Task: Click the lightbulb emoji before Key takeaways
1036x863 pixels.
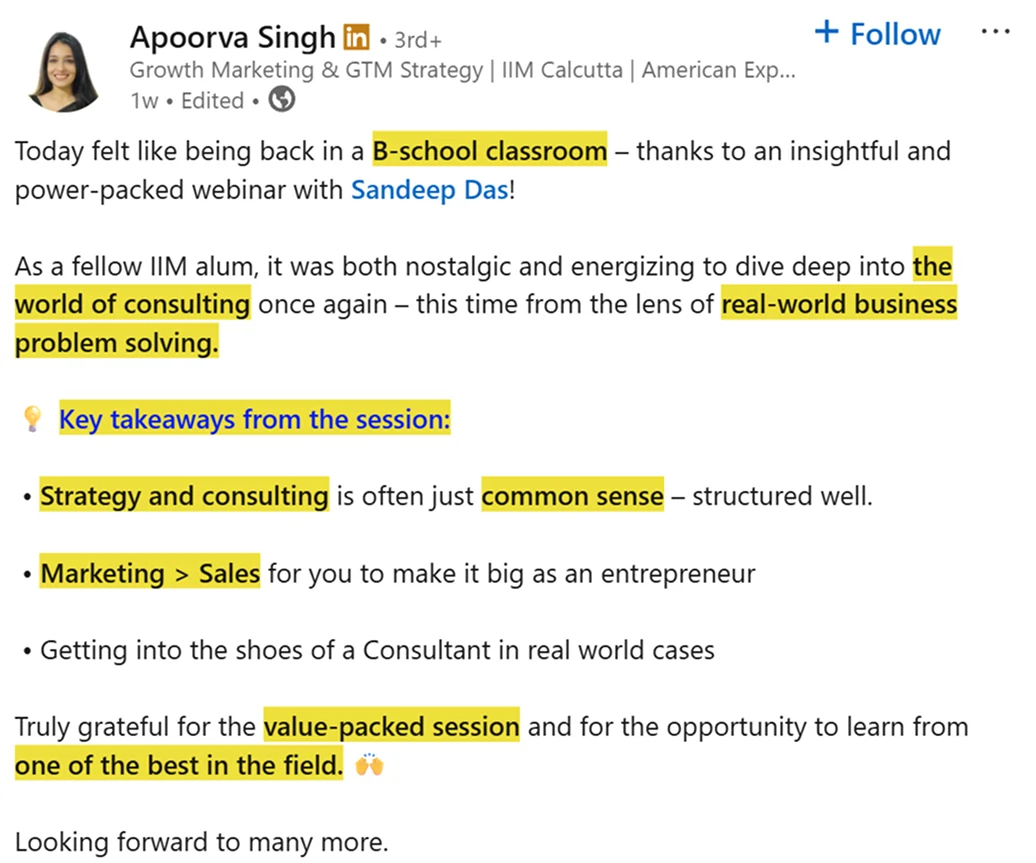Action: tap(32, 419)
